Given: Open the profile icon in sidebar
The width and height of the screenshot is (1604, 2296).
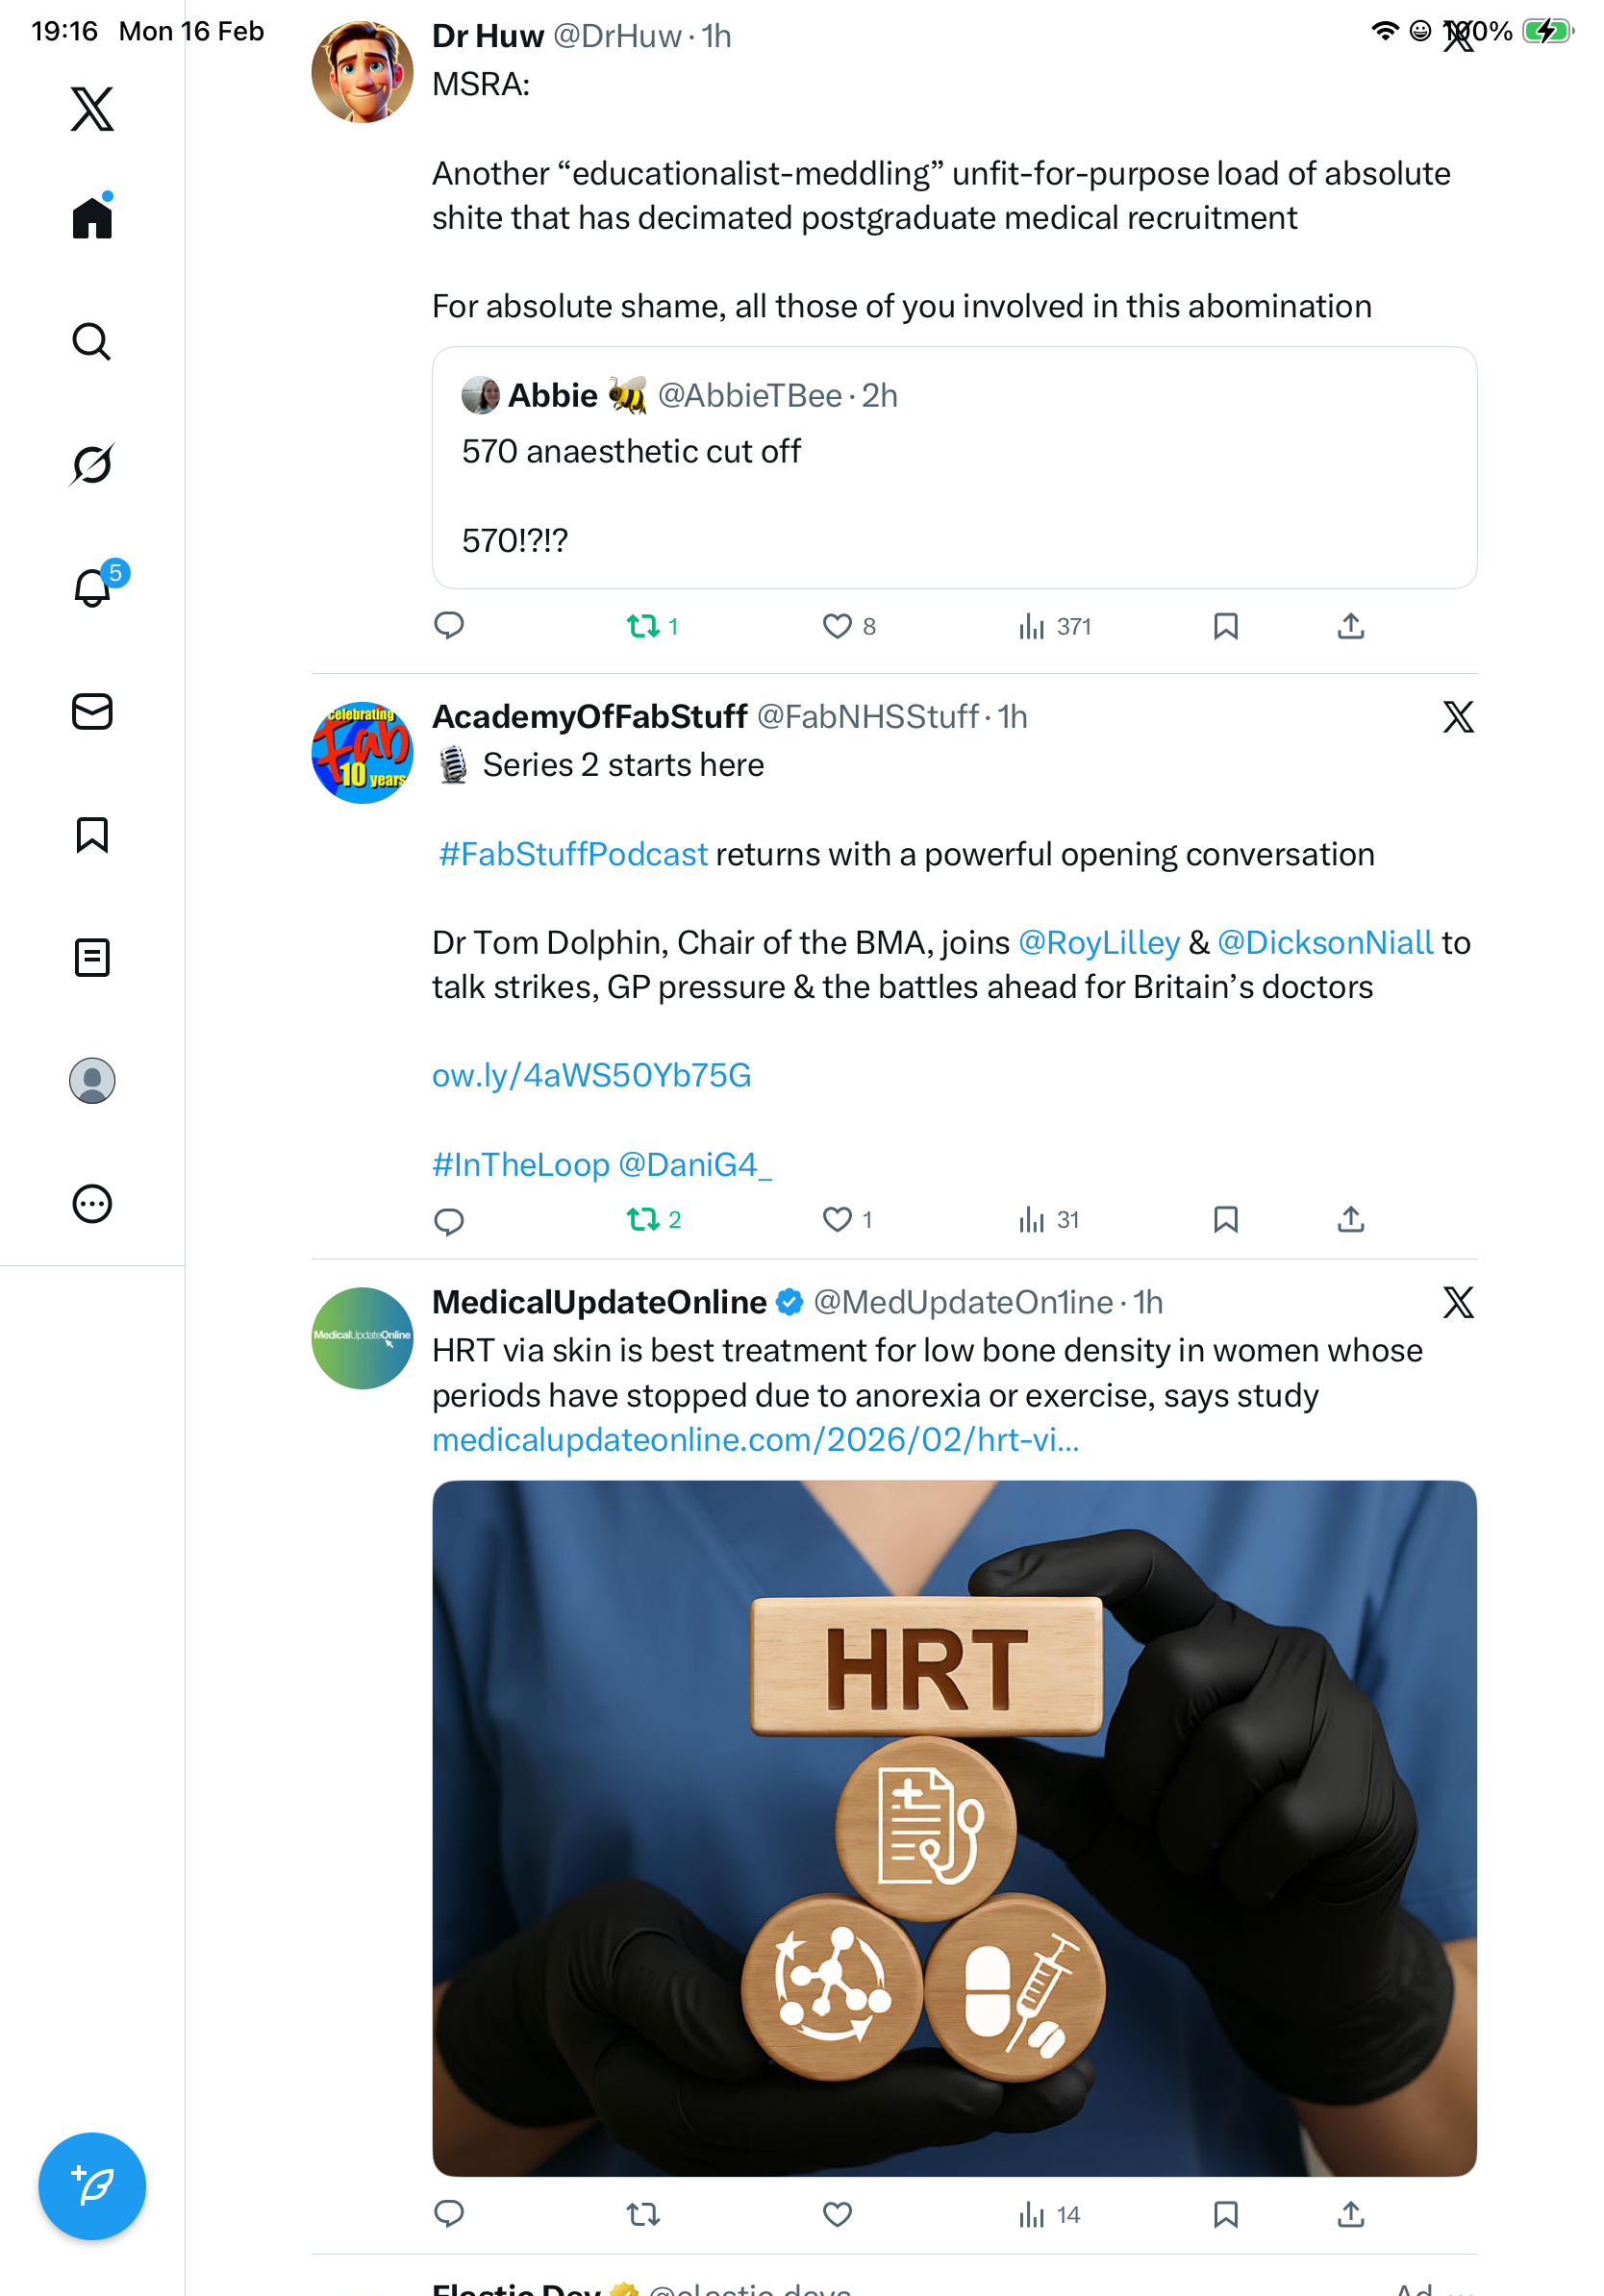Looking at the screenshot, I should point(92,1080).
